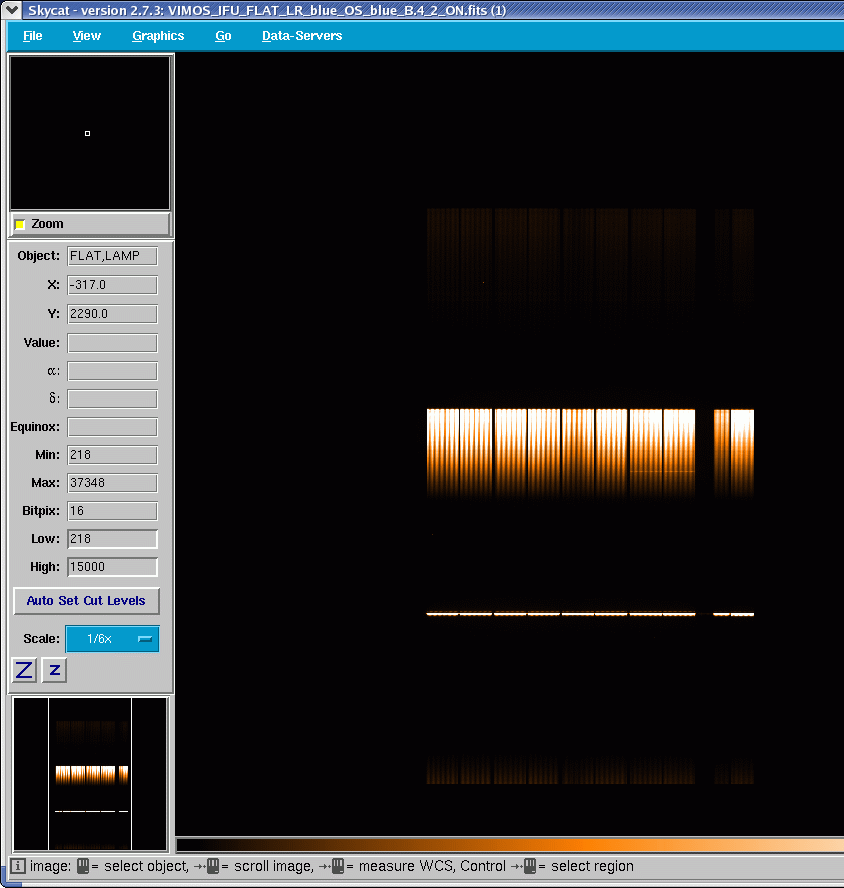Viewport: 844px width, 888px height.
Task: Open the File menu
Action: (32, 36)
